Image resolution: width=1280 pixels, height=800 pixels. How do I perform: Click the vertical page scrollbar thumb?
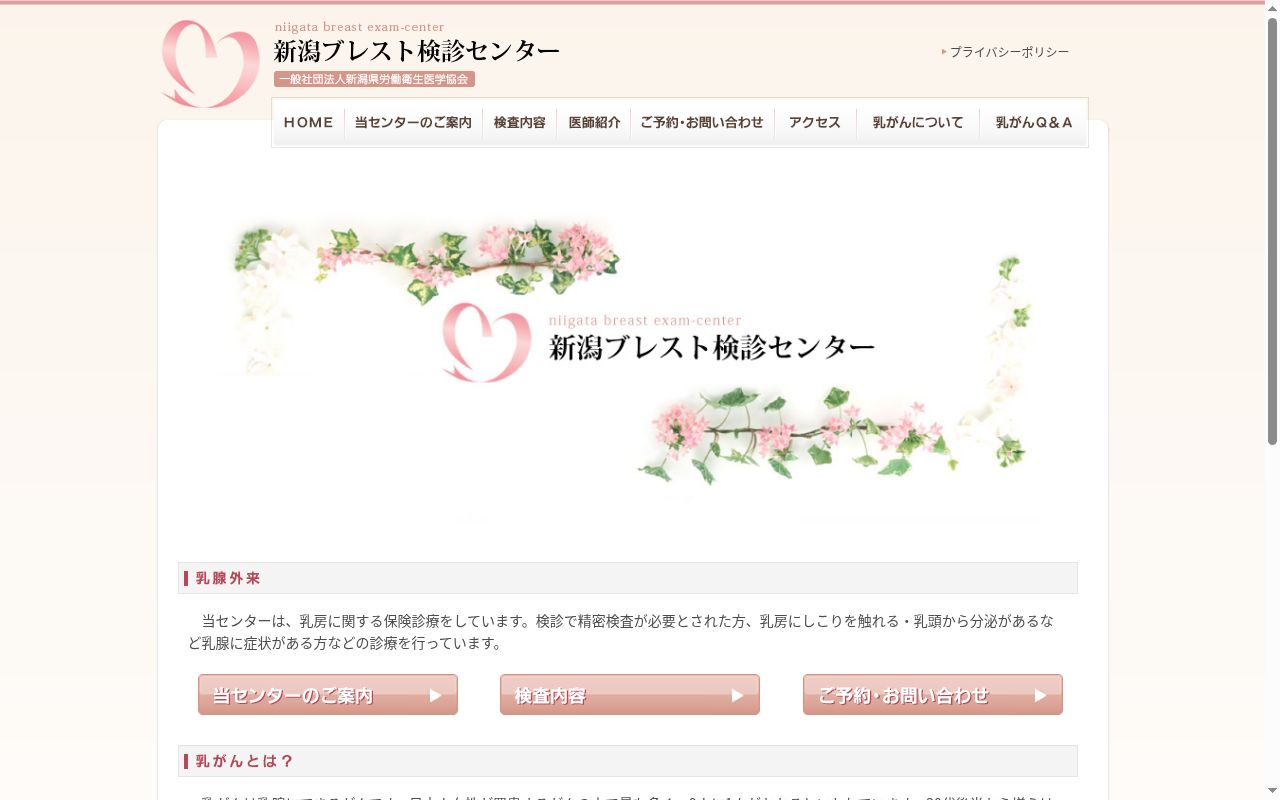1272,232
